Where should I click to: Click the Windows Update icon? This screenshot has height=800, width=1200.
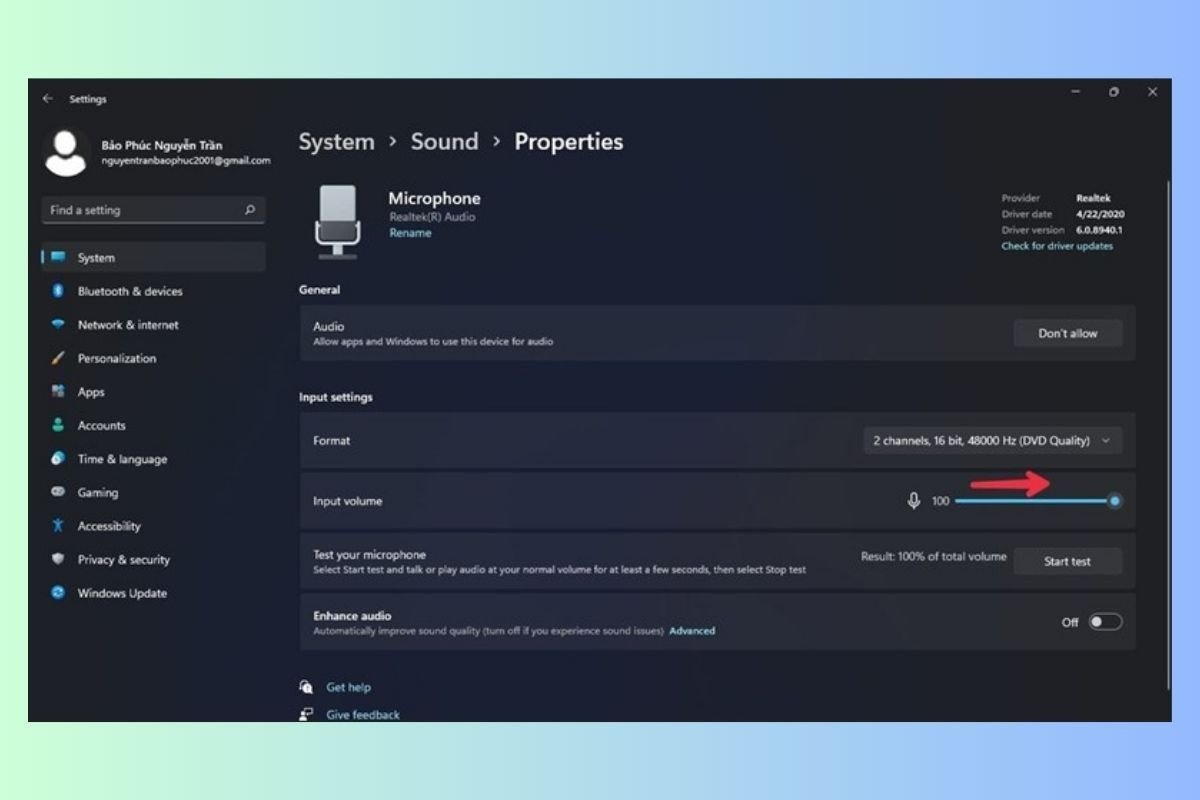tap(58, 593)
